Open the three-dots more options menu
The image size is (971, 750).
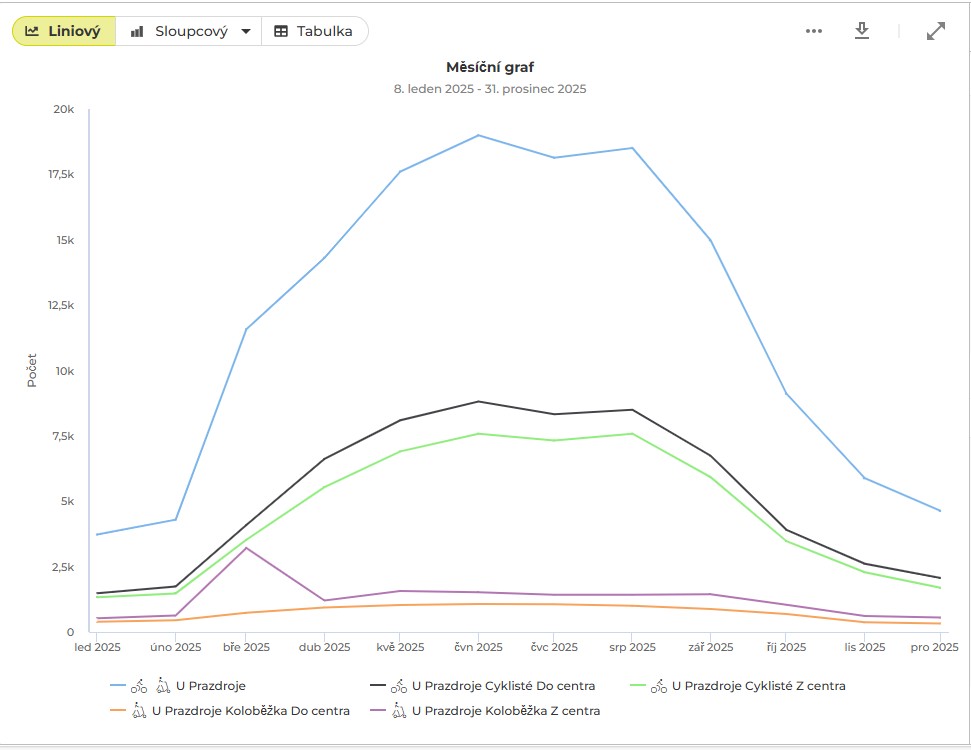tap(814, 31)
